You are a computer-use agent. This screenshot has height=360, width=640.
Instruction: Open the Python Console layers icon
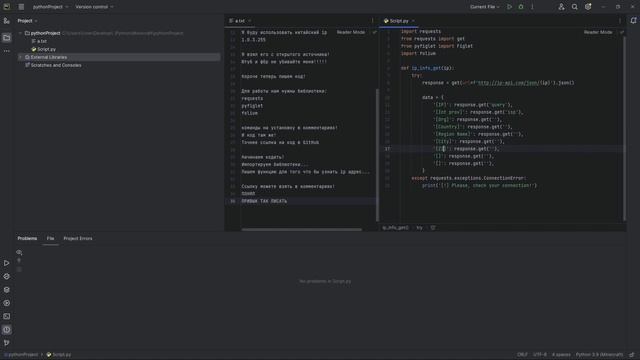pyautogui.click(x=7, y=290)
